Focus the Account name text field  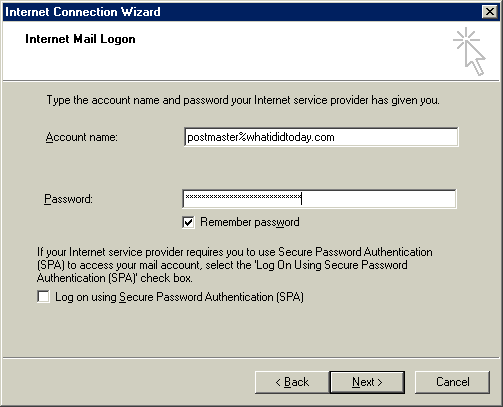tap(321, 137)
